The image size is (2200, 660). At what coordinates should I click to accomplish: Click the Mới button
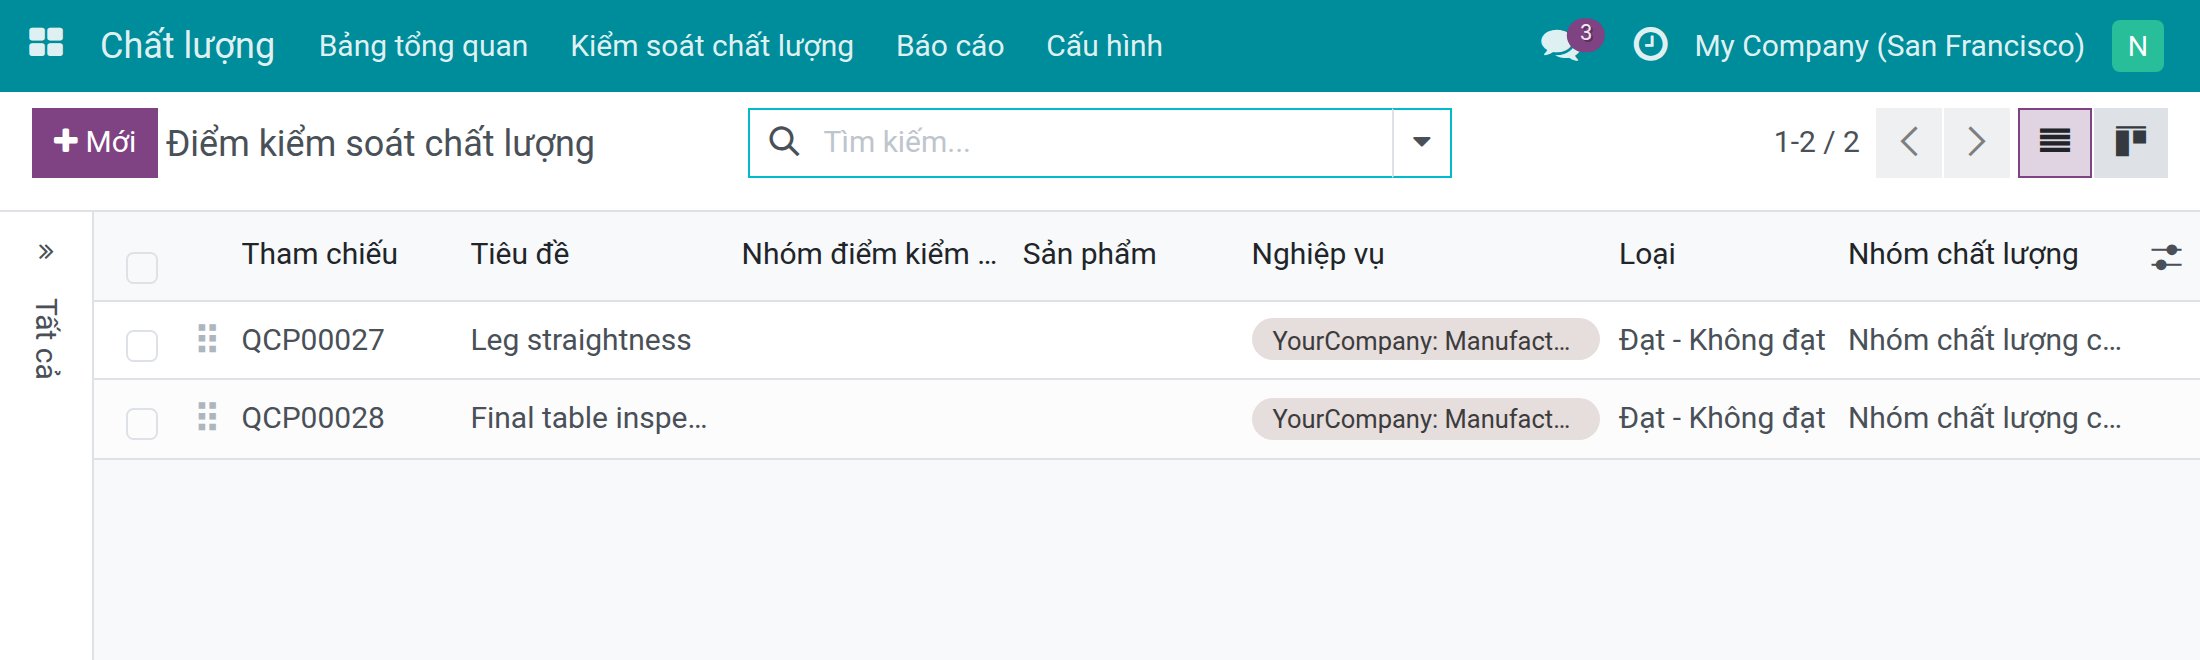pos(95,142)
